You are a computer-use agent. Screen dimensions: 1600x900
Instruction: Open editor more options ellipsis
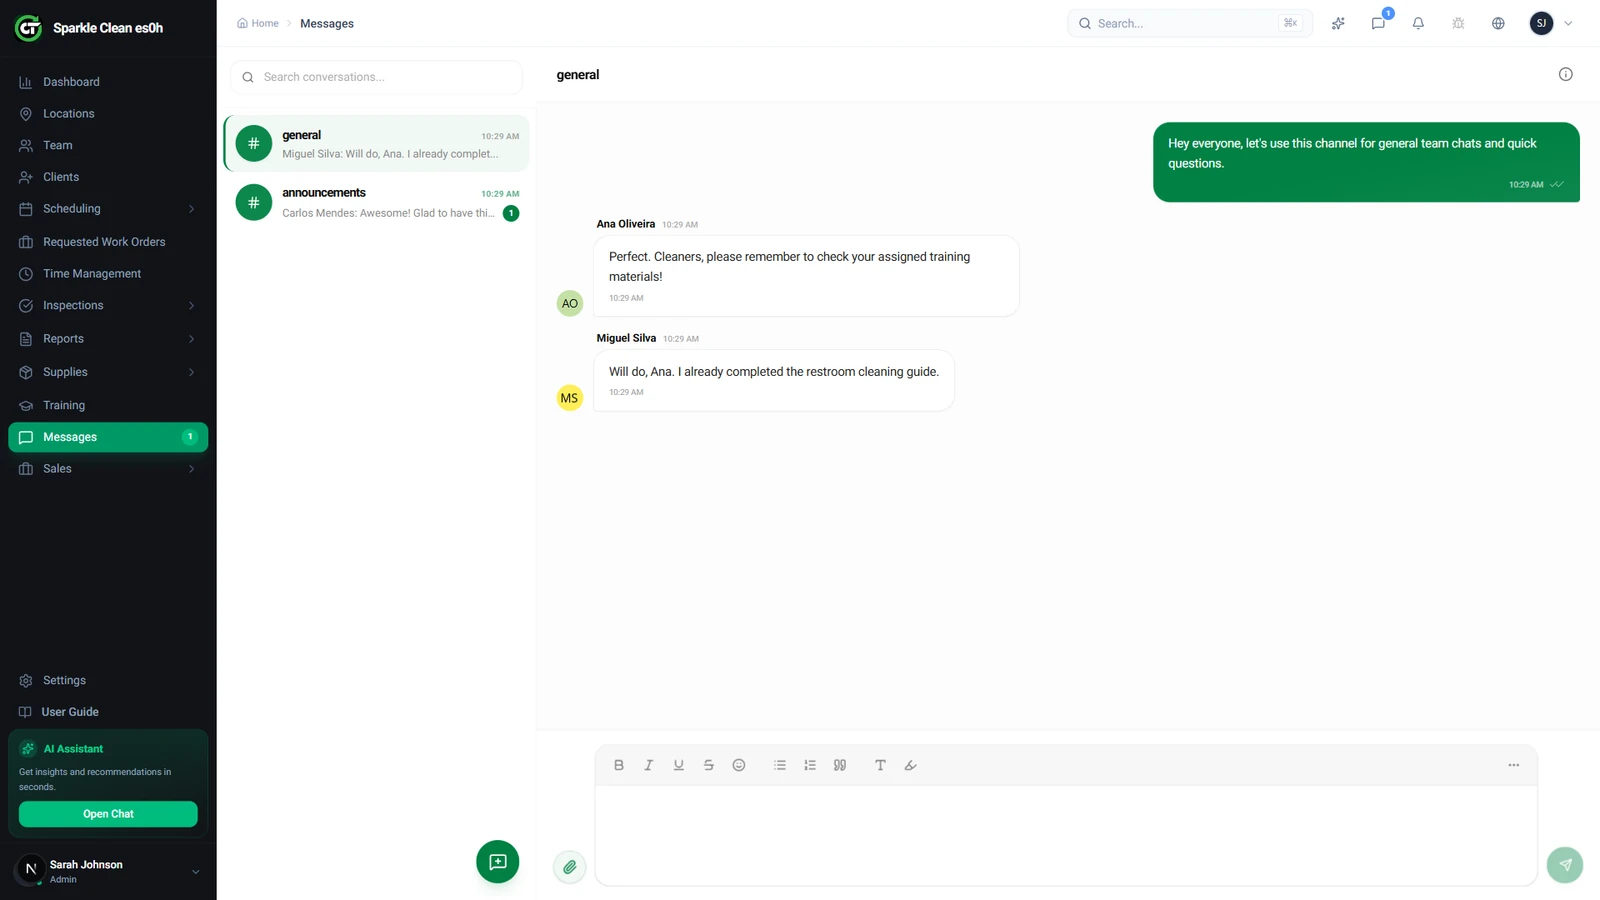pos(1514,765)
